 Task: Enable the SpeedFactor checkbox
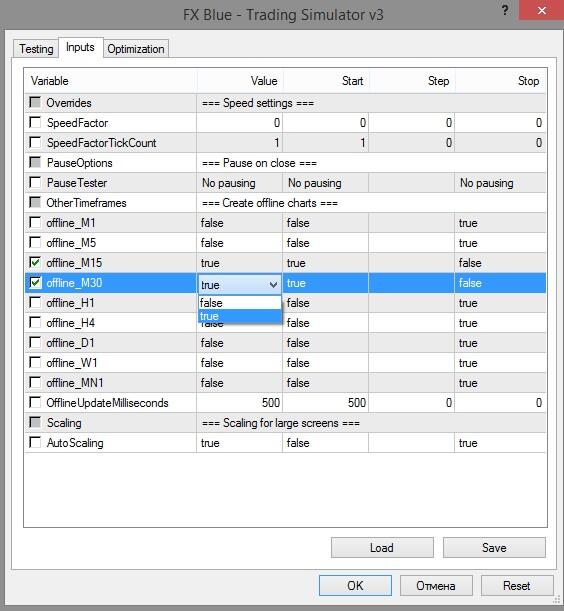coord(35,122)
